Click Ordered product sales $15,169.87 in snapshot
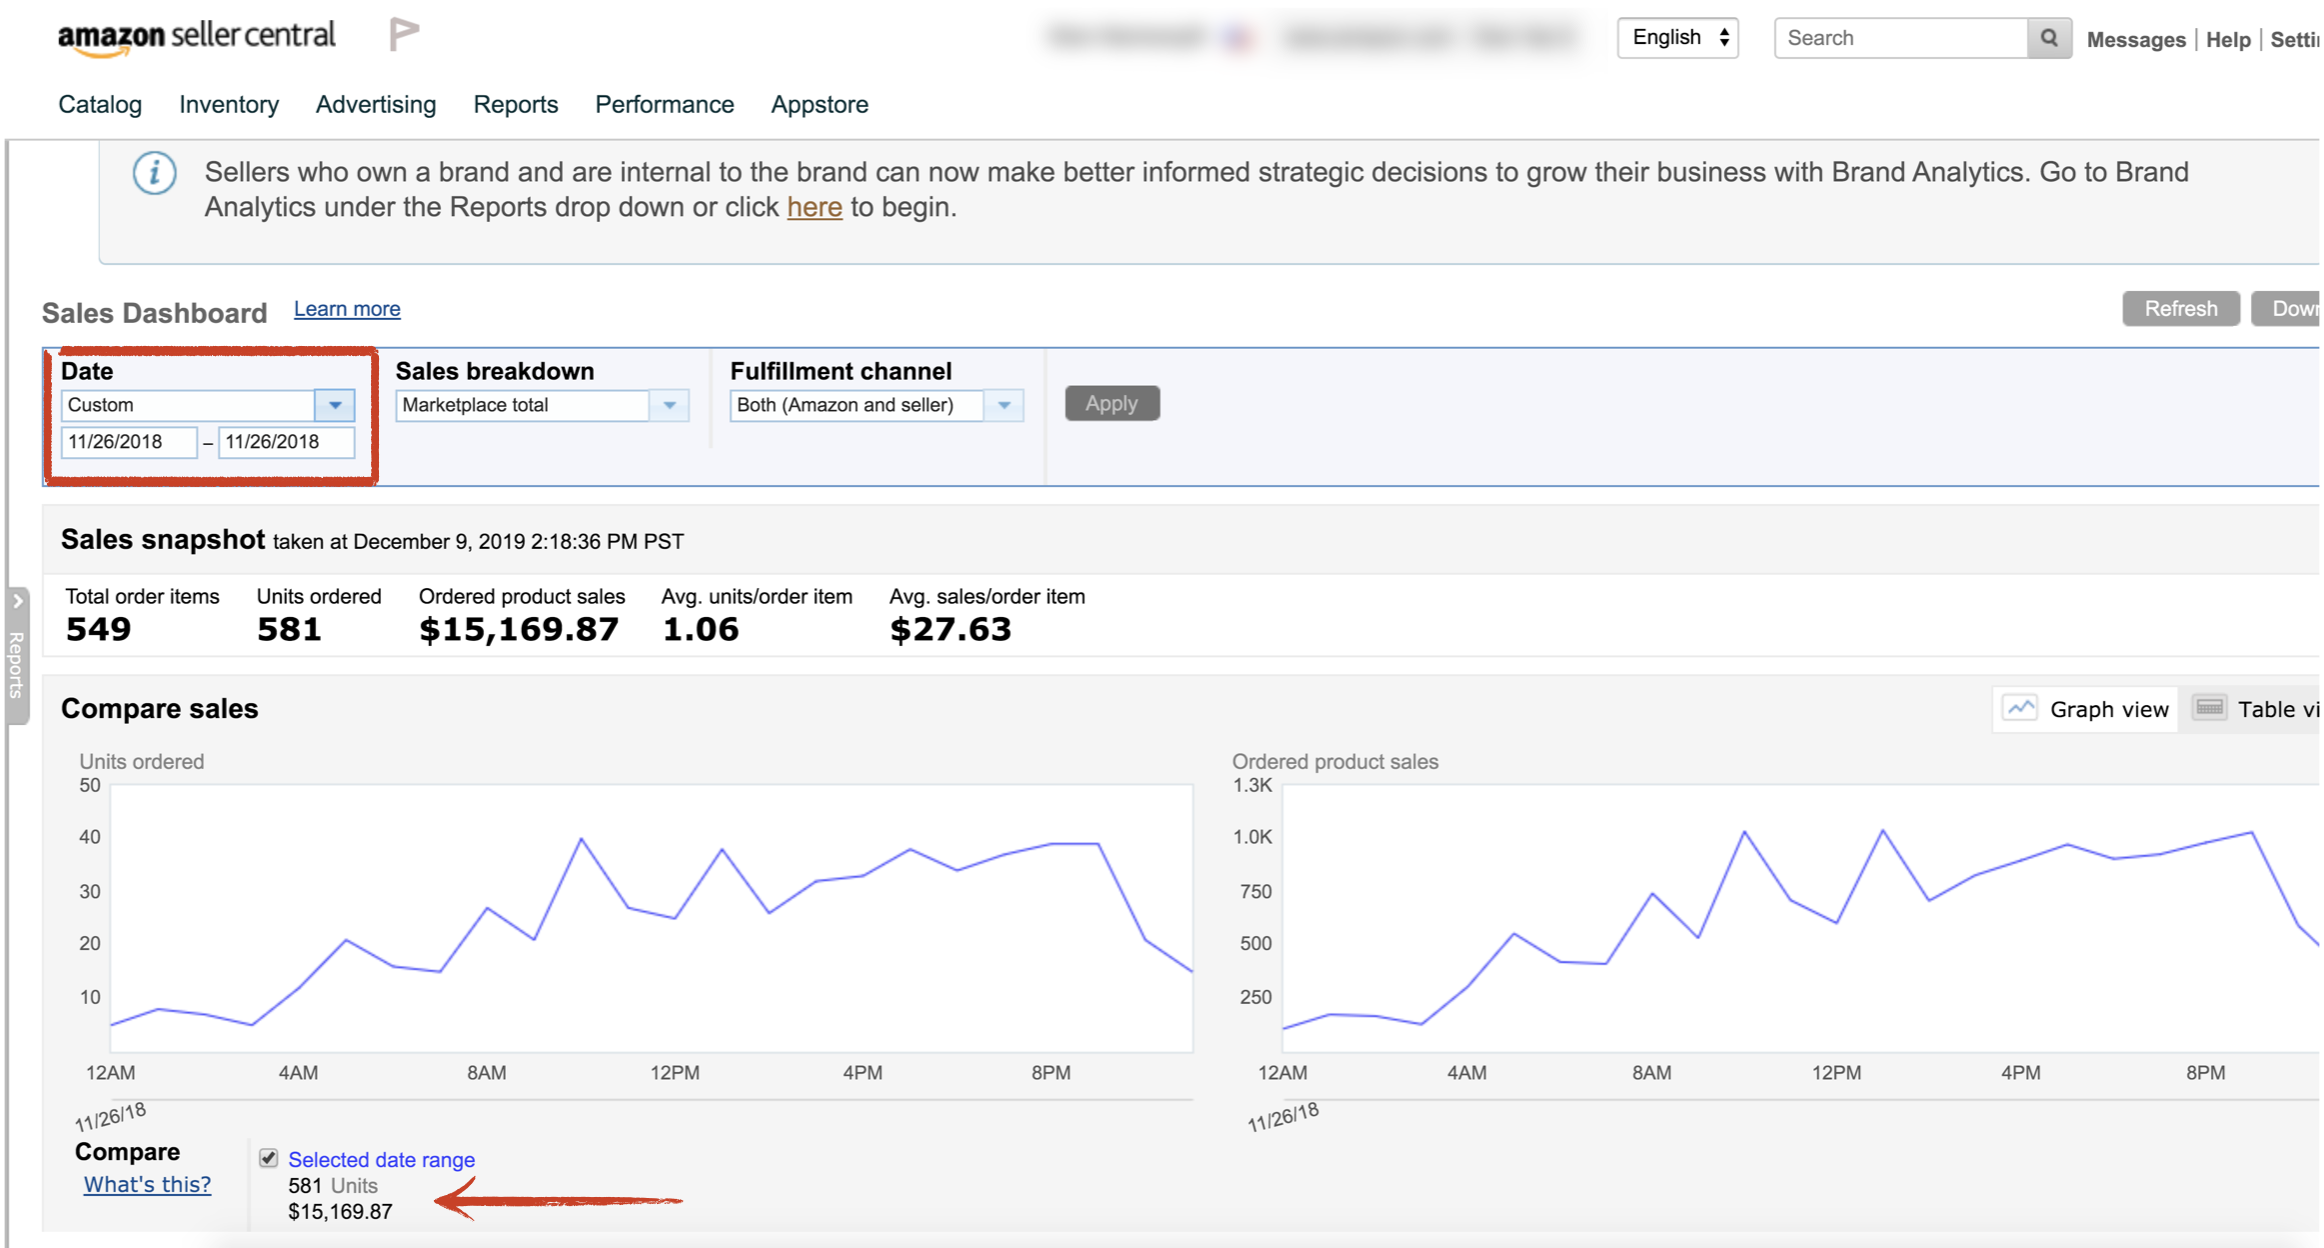The width and height of the screenshot is (2324, 1248). 519,629
